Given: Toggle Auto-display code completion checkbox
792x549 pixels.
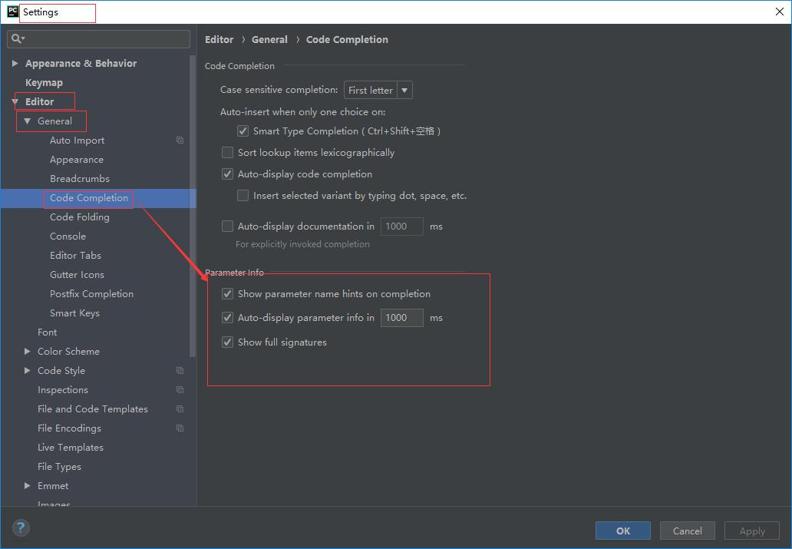Looking at the screenshot, I should point(227,174).
